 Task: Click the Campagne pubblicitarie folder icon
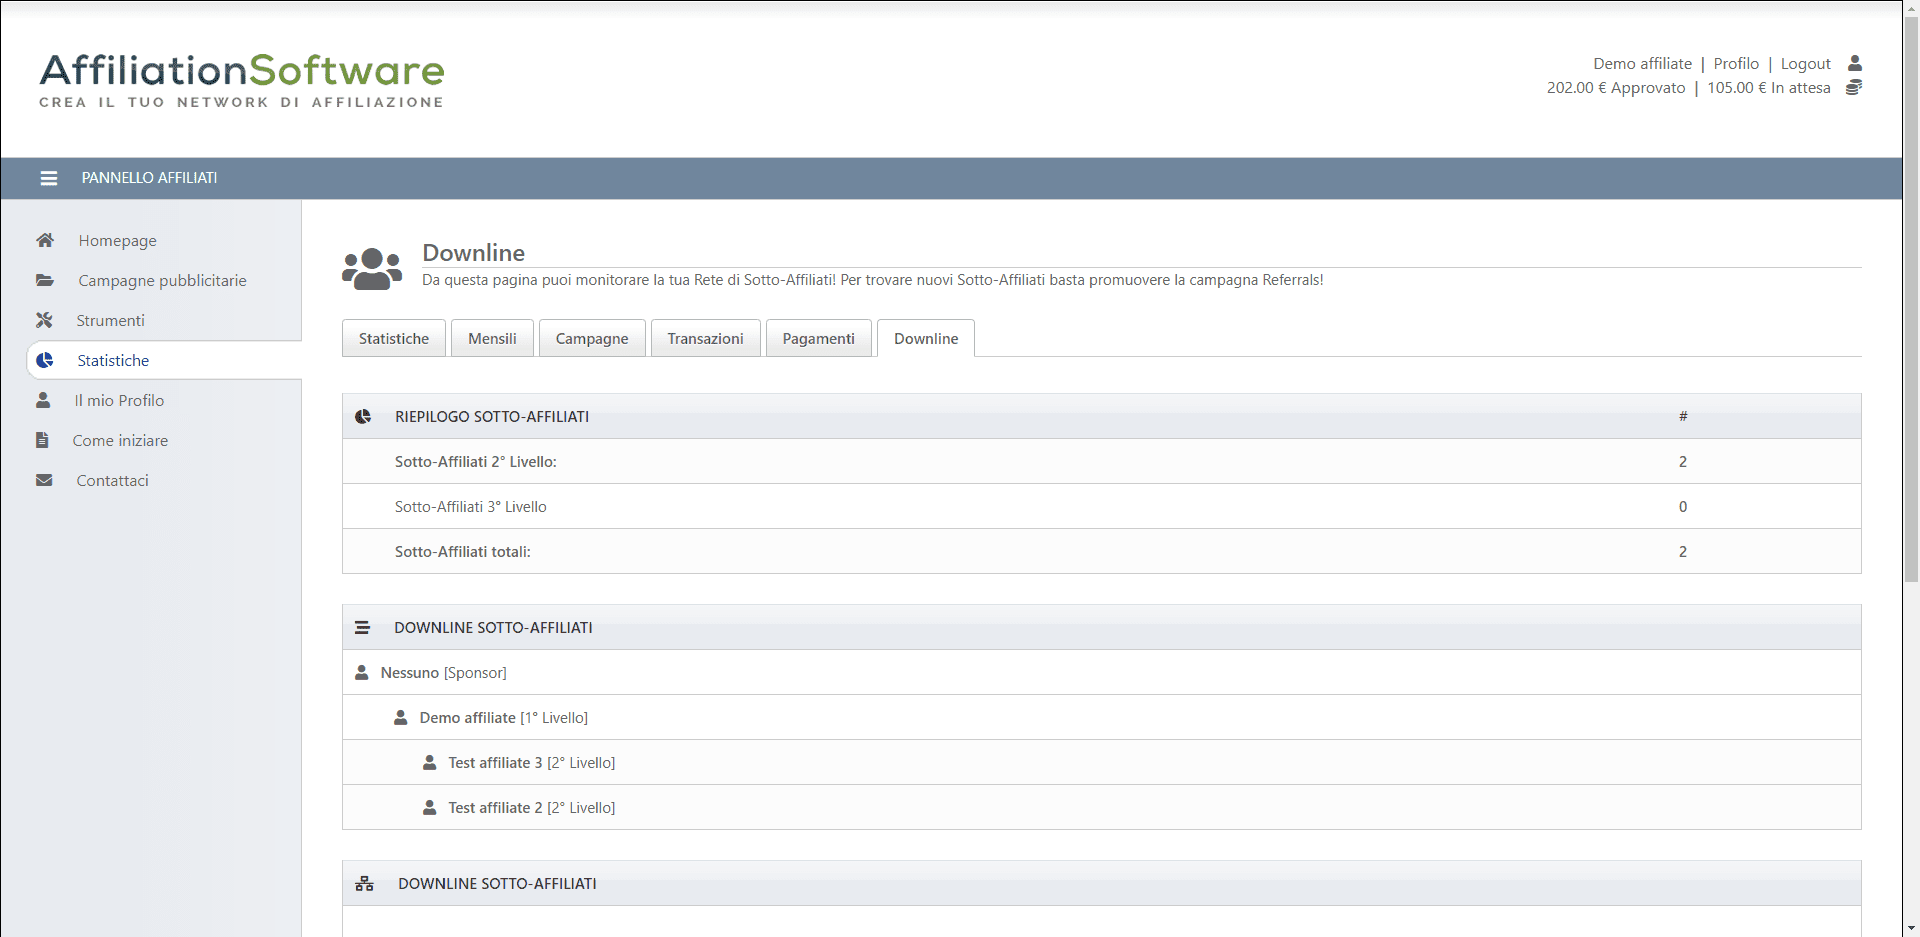click(x=45, y=280)
